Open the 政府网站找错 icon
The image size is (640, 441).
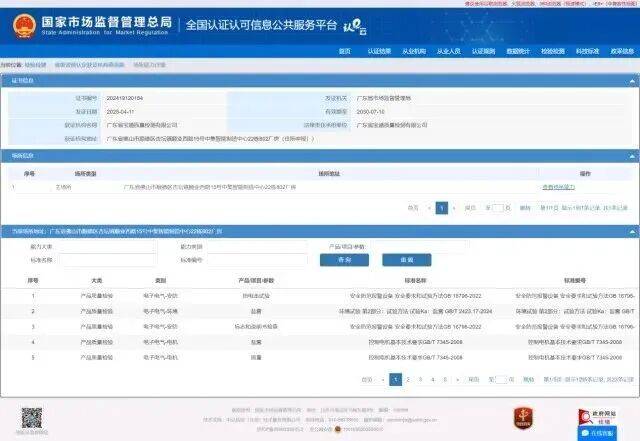(x=597, y=417)
